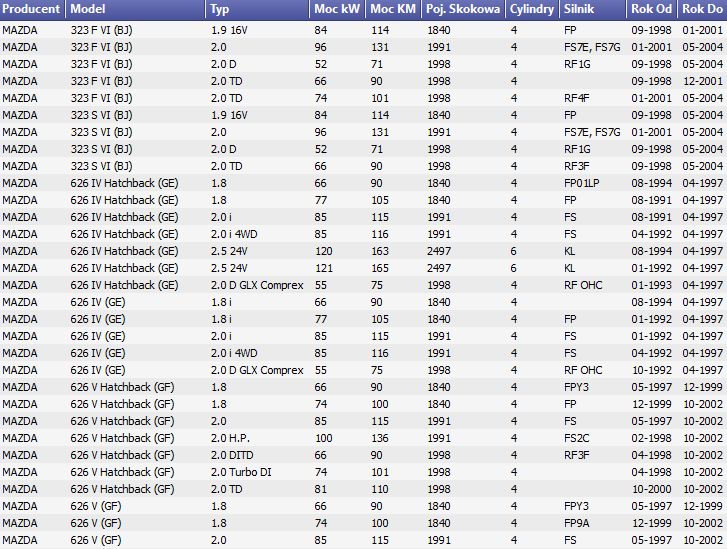Select "FS7E, FS7G" in the 323 S VI row
Screen dimensions: 727x549
[x=592, y=132]
